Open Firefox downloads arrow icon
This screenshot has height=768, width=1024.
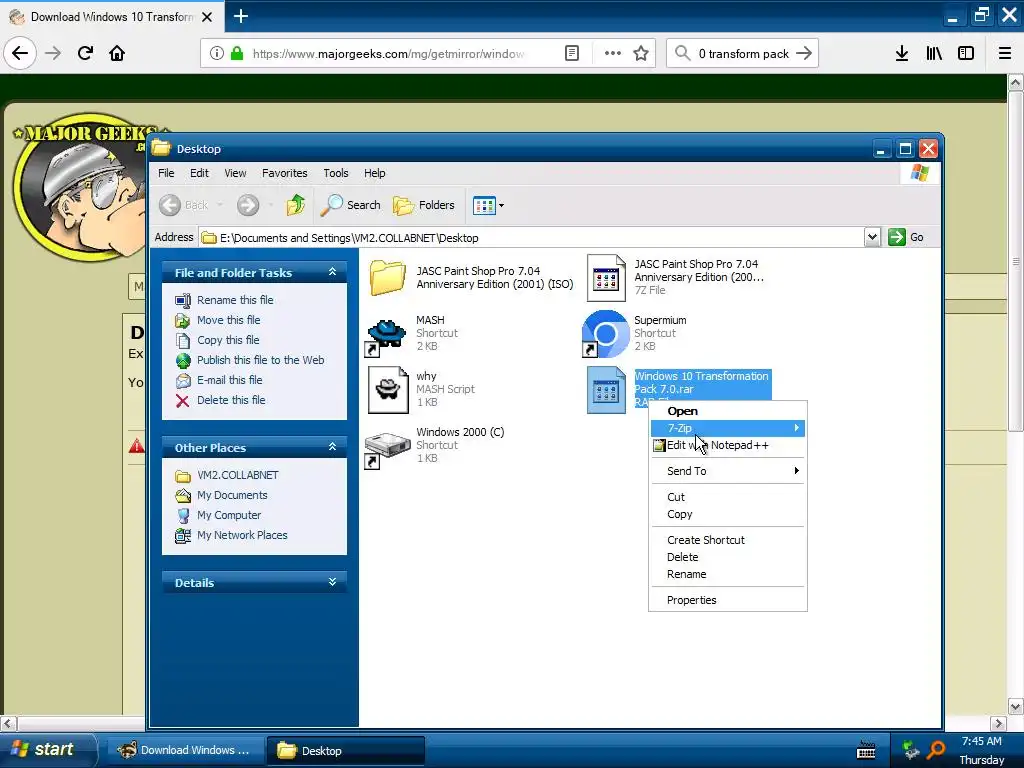tap(901, 54)
